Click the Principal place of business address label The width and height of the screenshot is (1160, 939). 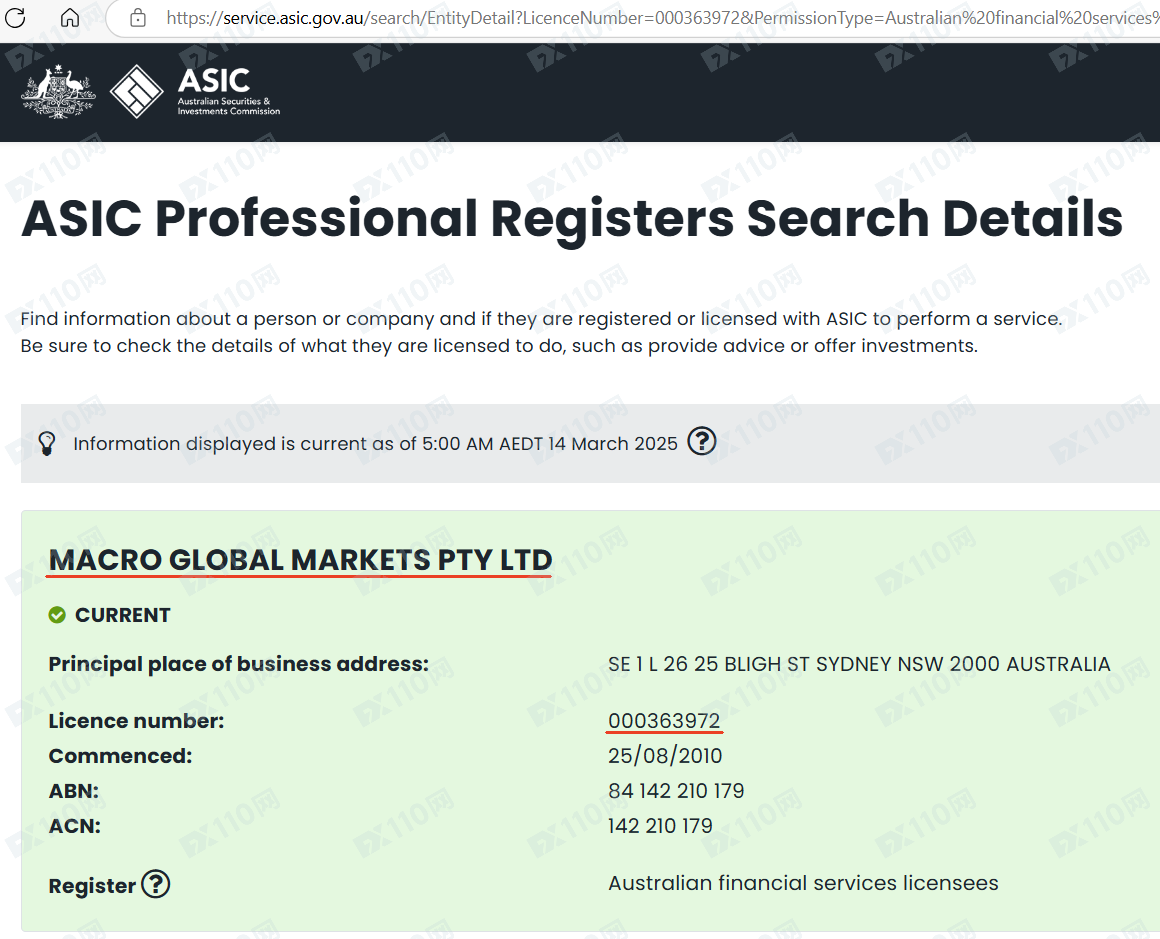[238, 664]
